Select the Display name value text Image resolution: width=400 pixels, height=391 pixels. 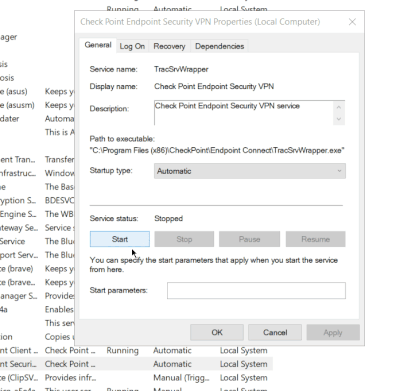[214, 87]
